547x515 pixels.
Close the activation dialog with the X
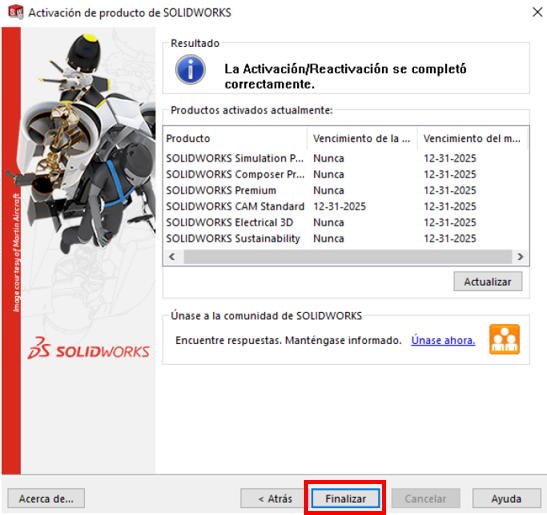point(537,12)
